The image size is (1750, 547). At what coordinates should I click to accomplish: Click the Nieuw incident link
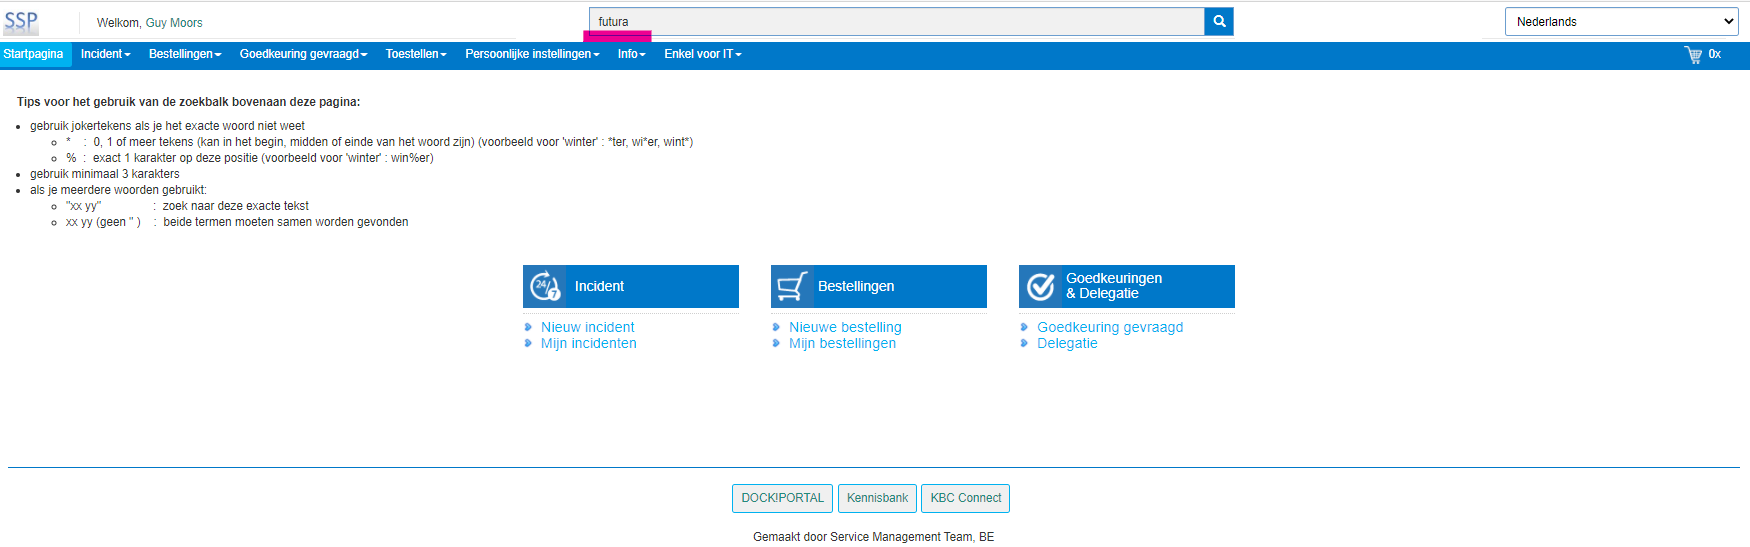coord(587,327)
